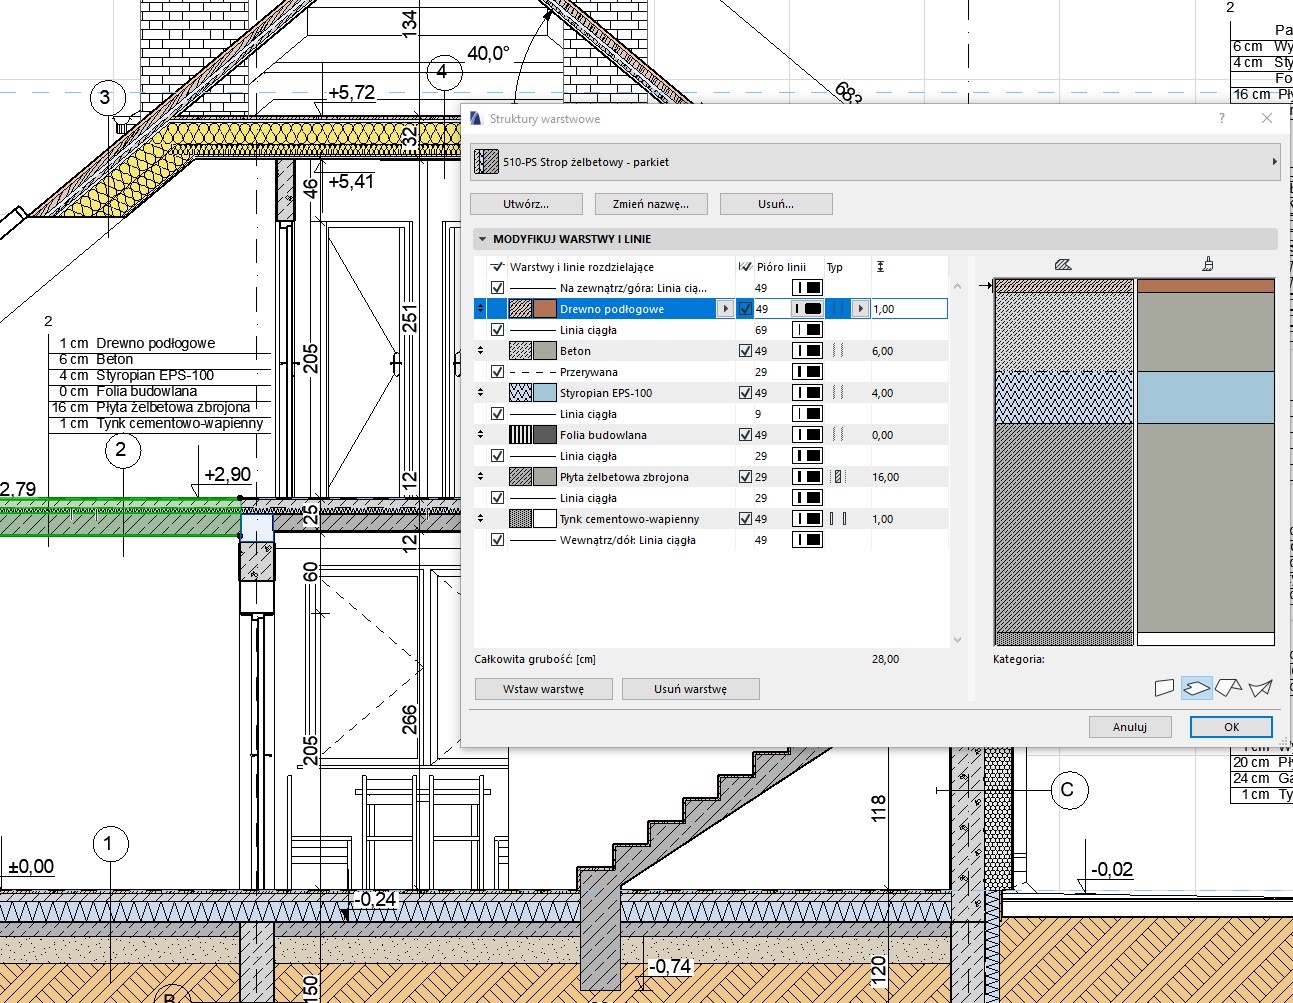Select the shell category icon
The height and width of the screenshot is (1003, 1293).
tap(1261, 688)
